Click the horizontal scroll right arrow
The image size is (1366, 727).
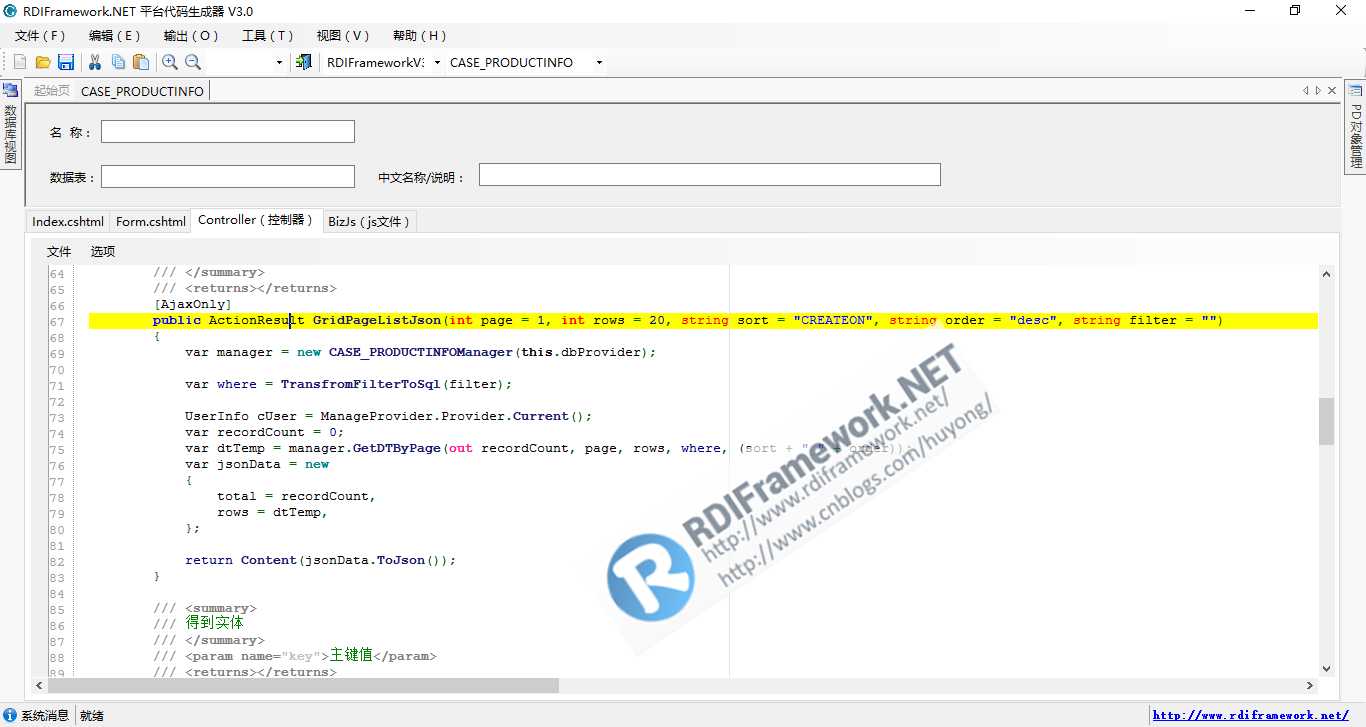coord(1311,686)
